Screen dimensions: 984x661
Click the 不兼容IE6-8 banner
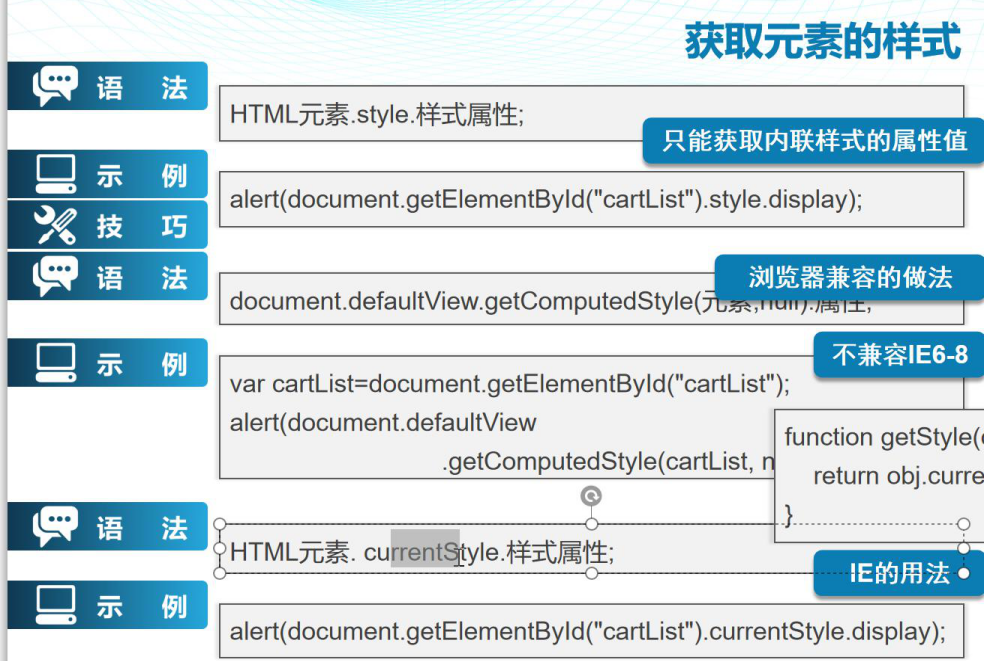(898, 354)
